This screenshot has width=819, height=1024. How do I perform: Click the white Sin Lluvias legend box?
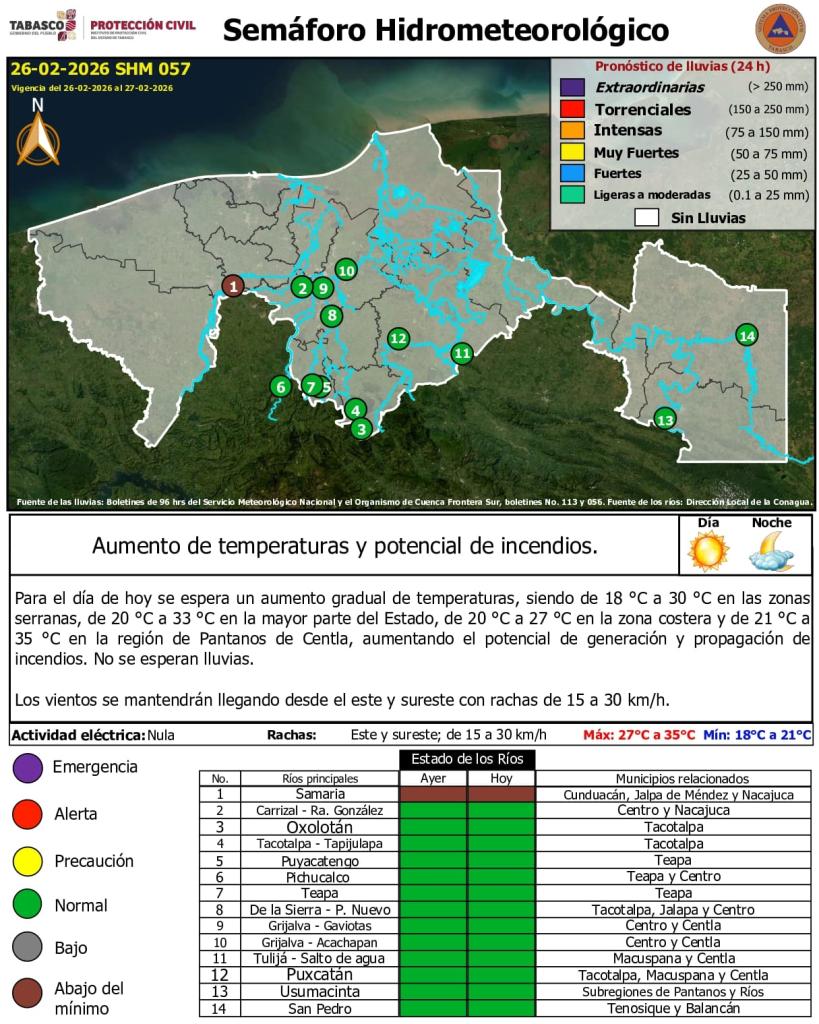tap(647, 217)
